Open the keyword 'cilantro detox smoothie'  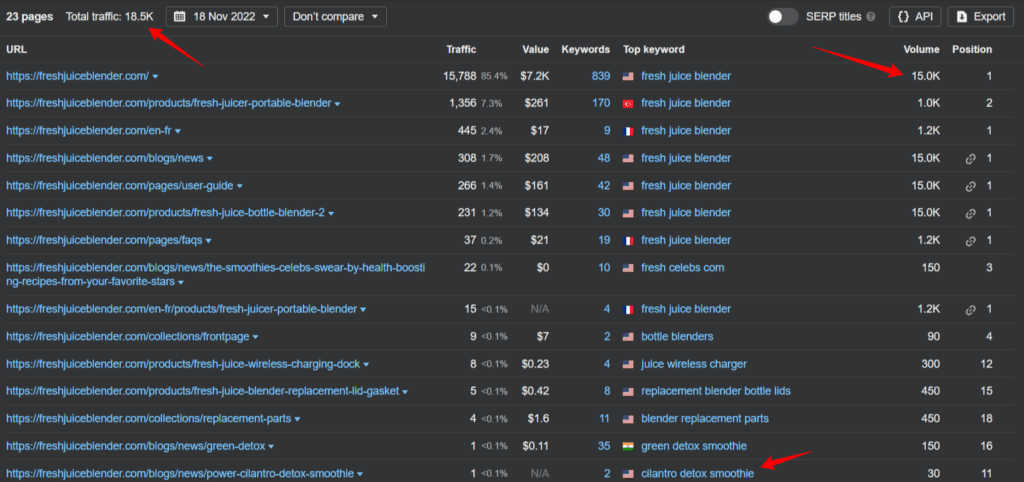pyautogui.click(x=697, y=474)
